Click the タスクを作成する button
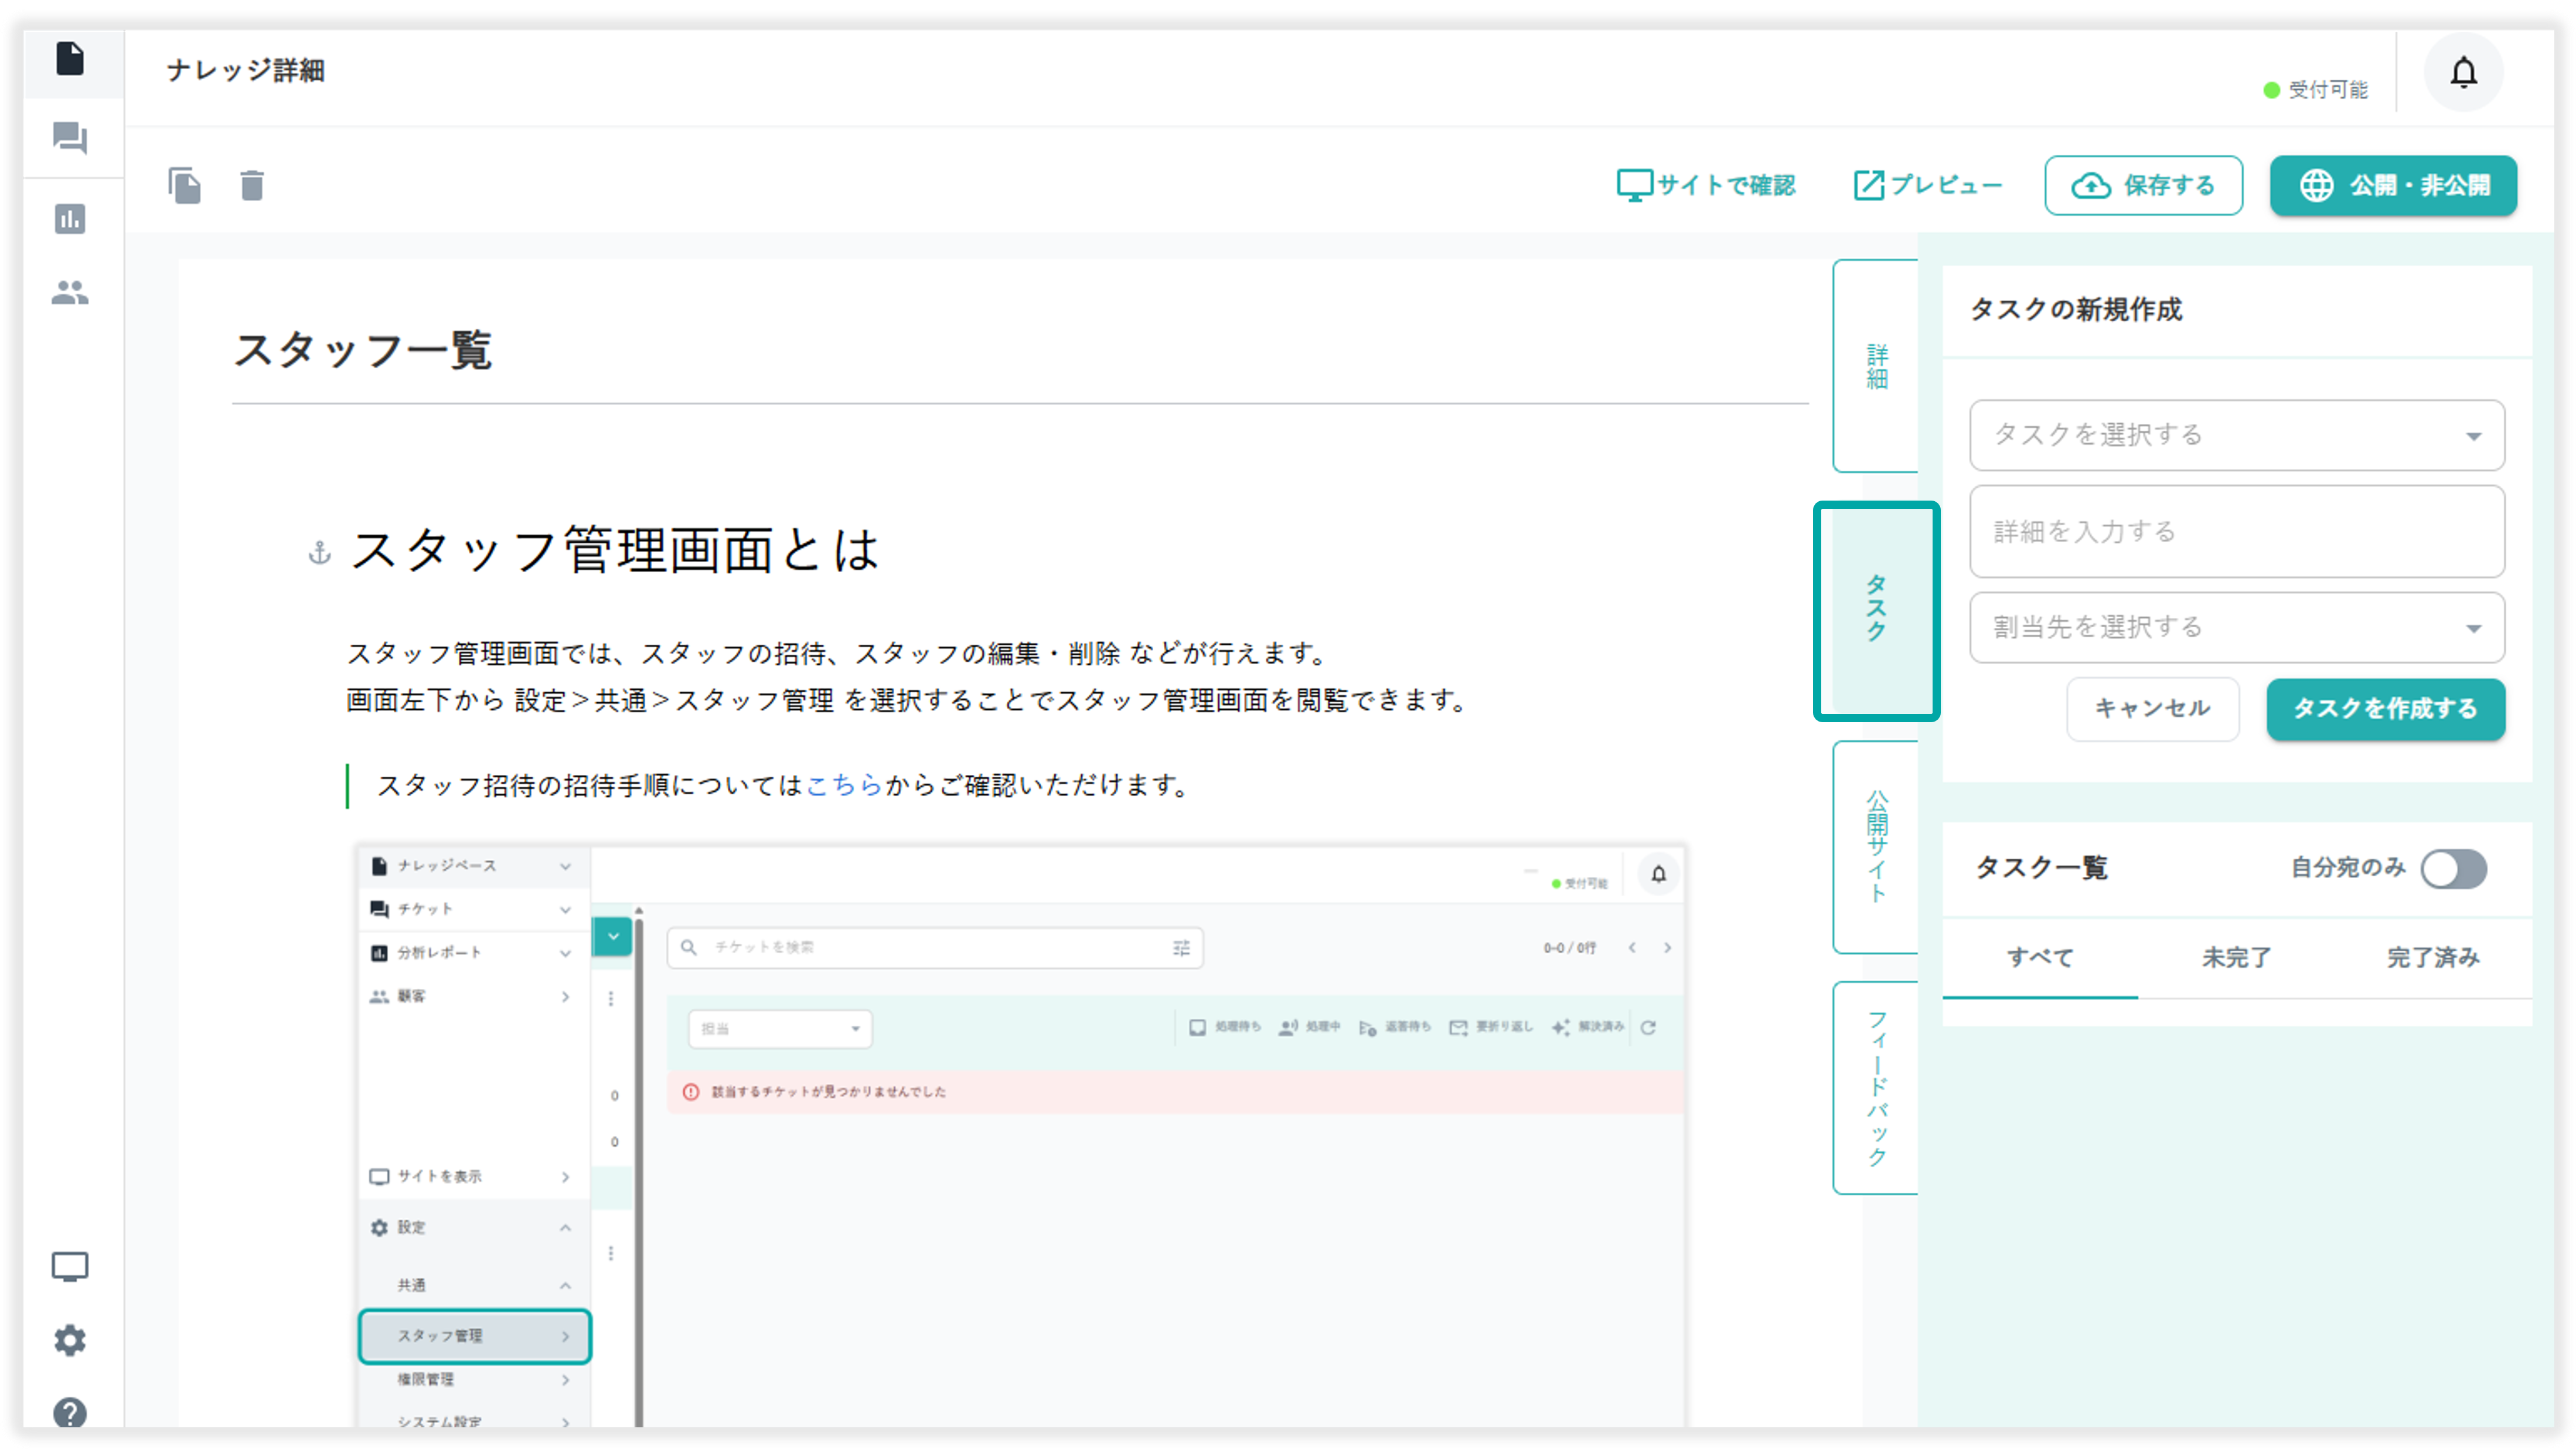This screenshot has height=1449, width=2576. (2385, 709)
